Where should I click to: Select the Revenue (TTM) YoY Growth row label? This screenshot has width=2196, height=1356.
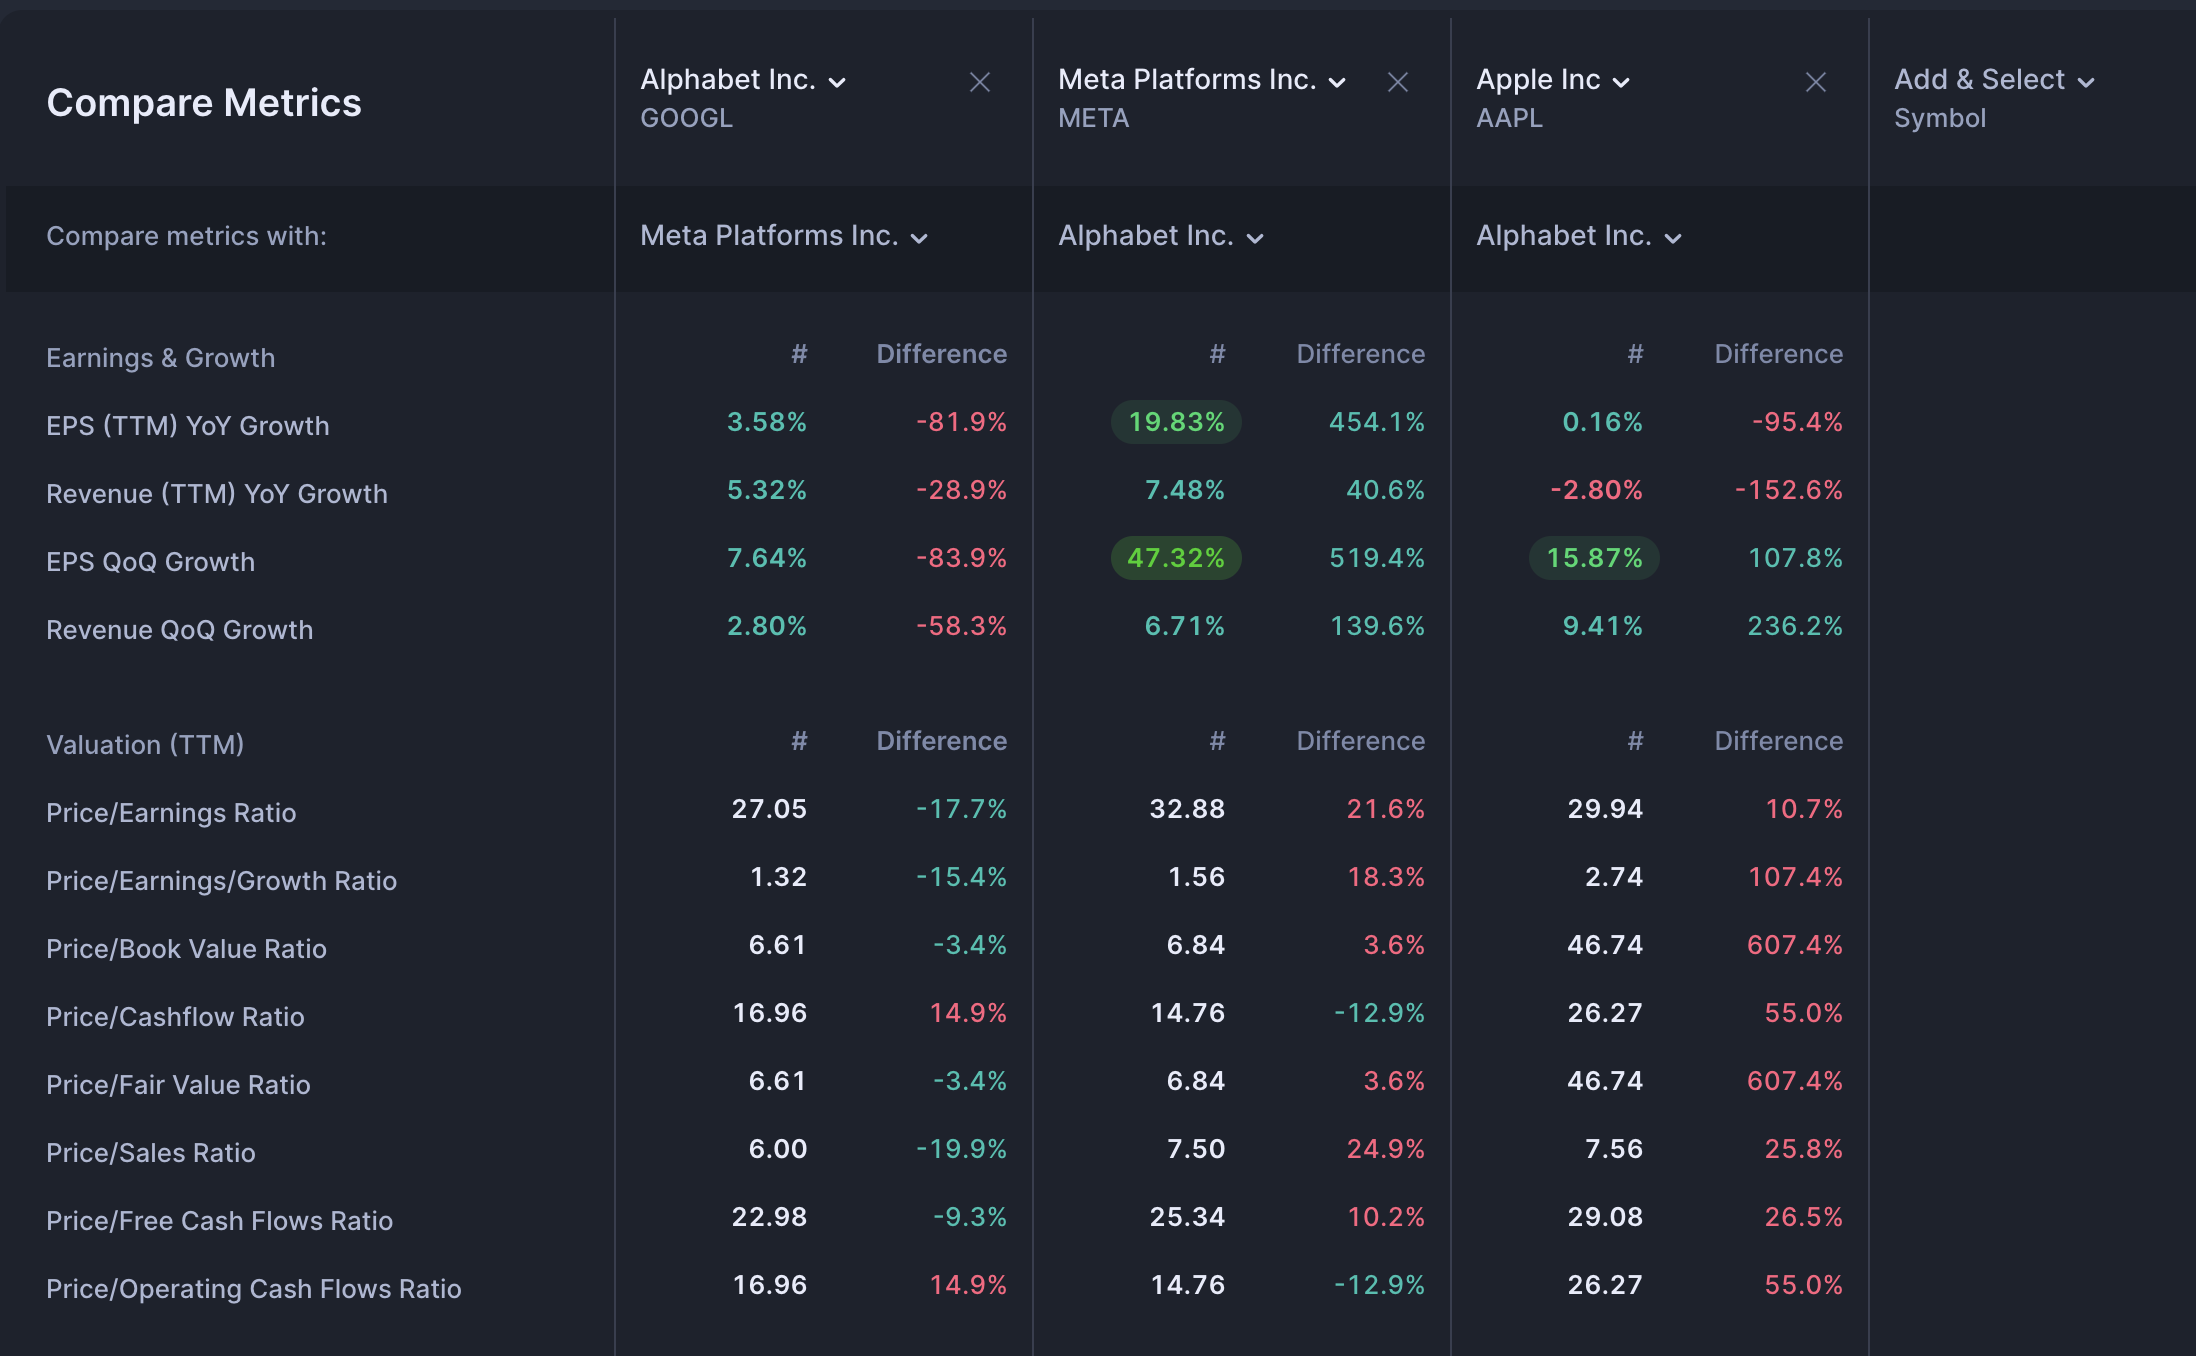click(x=217, y=494)
